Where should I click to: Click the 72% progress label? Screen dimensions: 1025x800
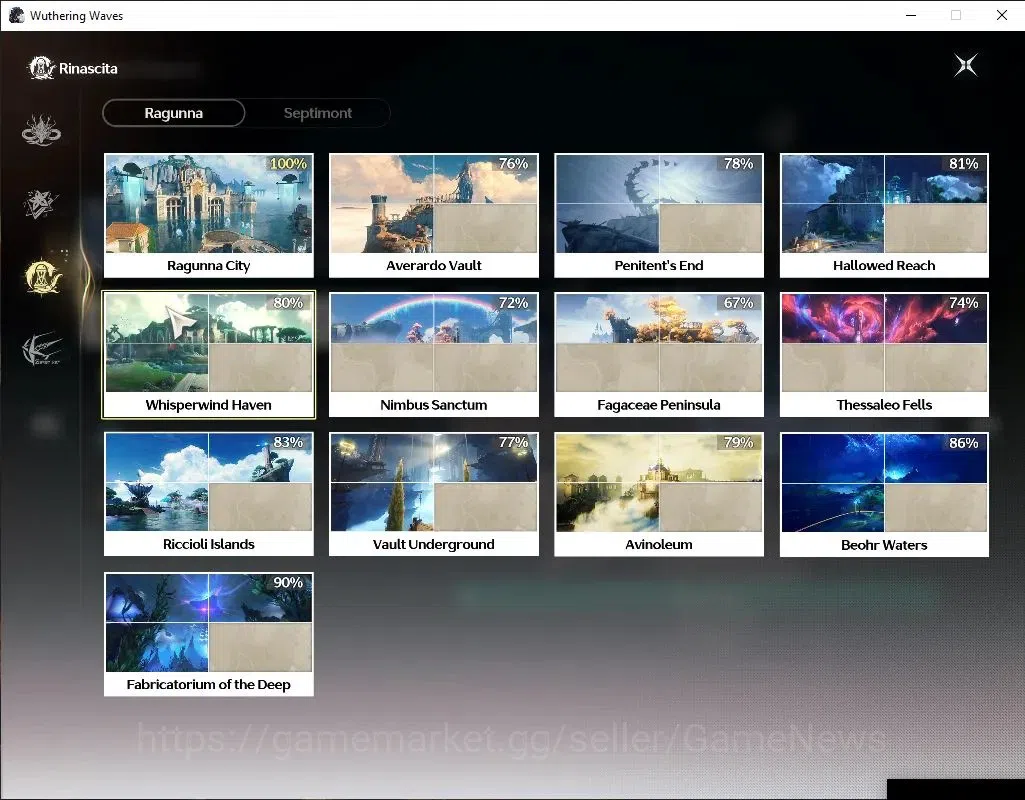(x=513, y=303)
